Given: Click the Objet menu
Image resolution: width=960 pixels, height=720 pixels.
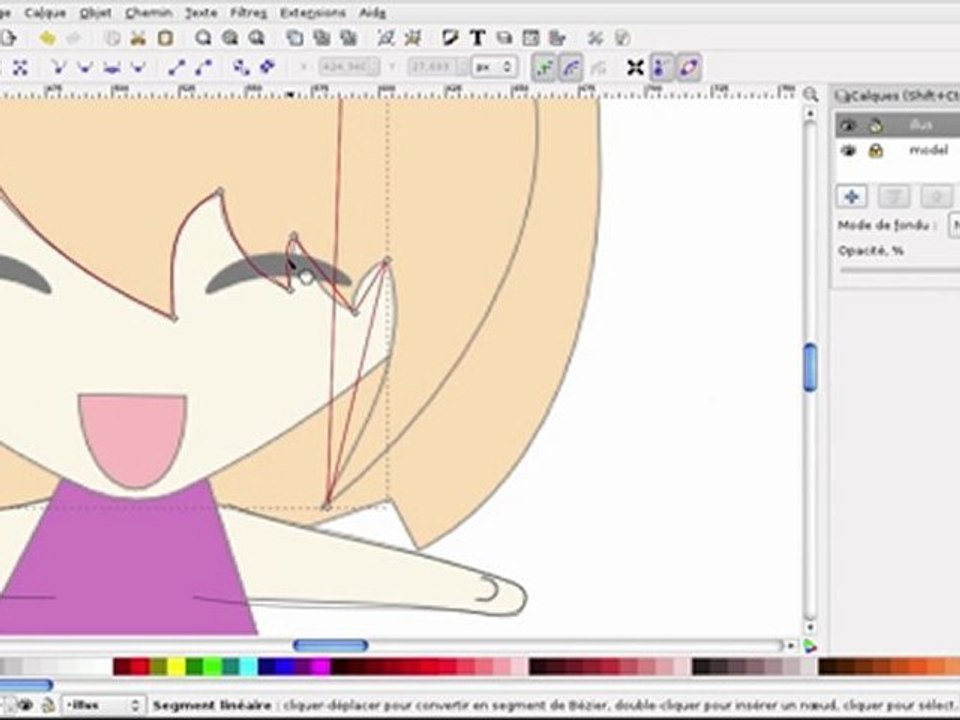Looking at the screenshot, I should (x=96, y=12).
